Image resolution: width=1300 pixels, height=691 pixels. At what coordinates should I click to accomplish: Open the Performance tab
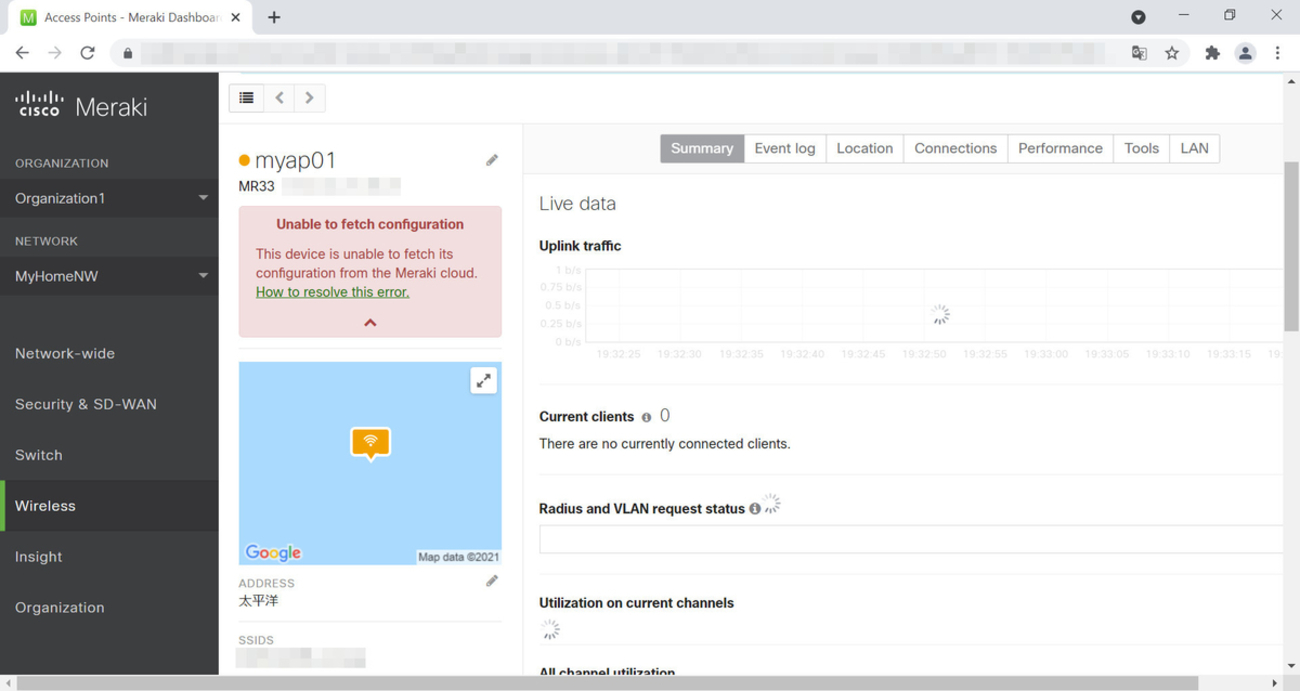tap(1059, 148)
